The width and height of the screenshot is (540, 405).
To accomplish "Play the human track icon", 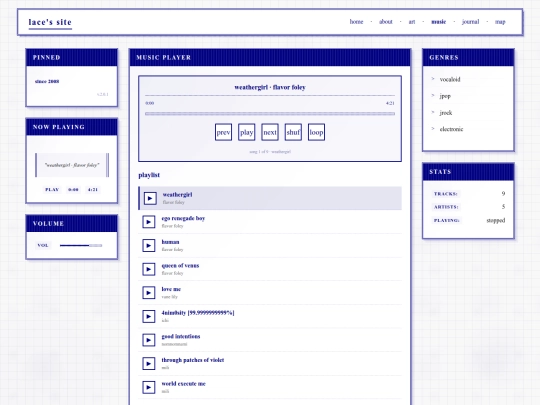I will tap(149, 246).
